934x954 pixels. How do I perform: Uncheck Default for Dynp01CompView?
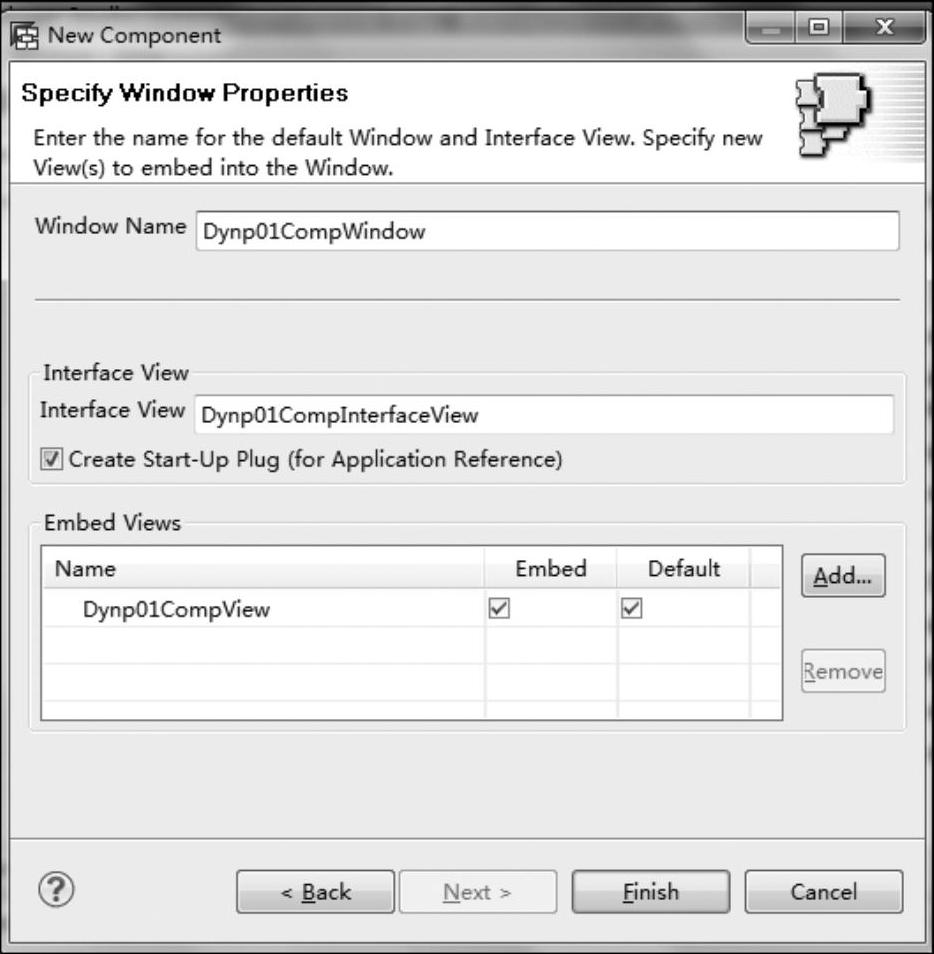[x=632, y=608]
